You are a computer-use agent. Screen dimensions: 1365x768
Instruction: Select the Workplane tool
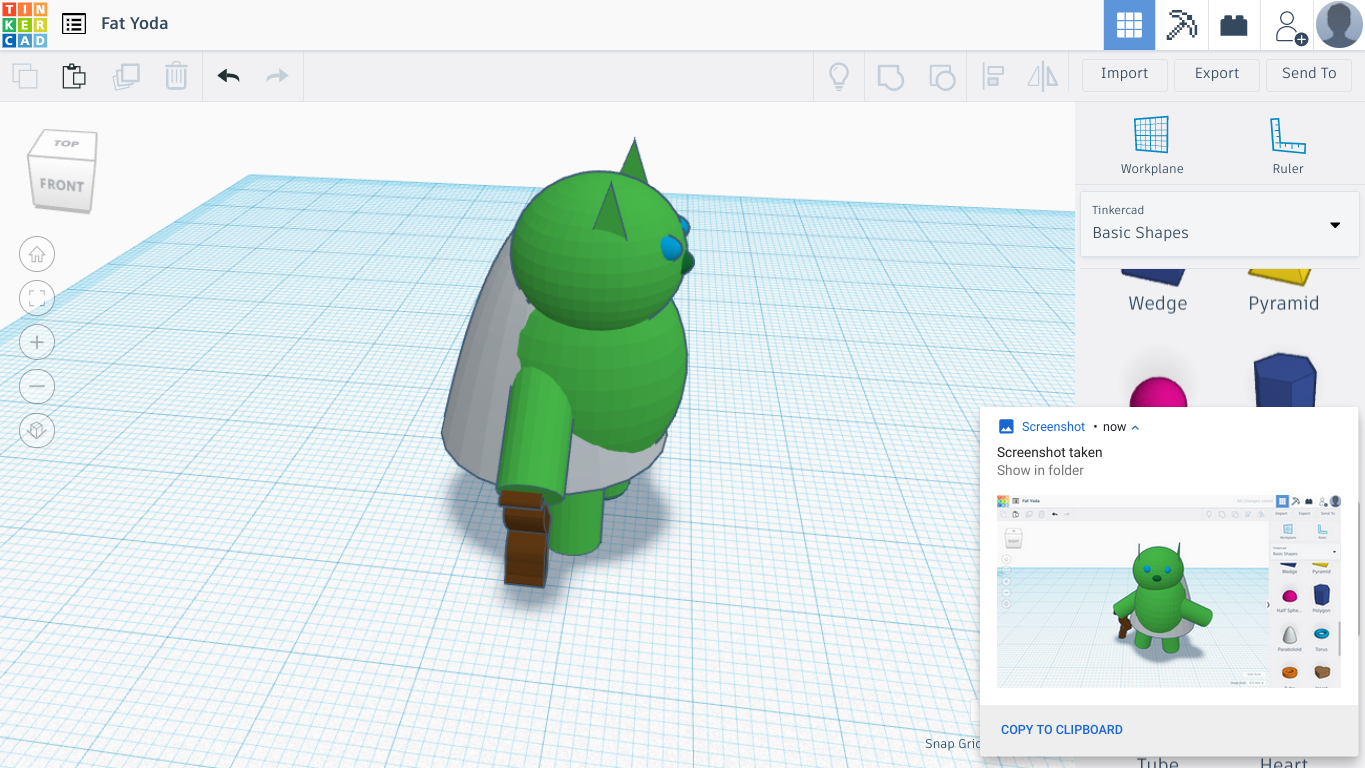coord(1152,145)
